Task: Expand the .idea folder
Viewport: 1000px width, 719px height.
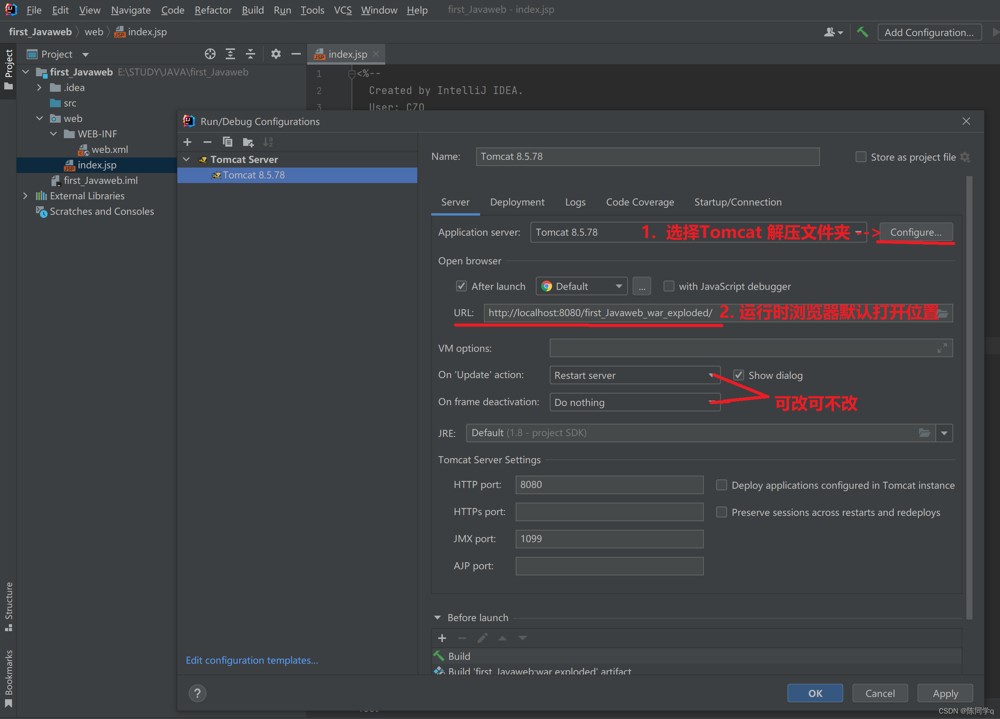Action: (x=40, y=87)
